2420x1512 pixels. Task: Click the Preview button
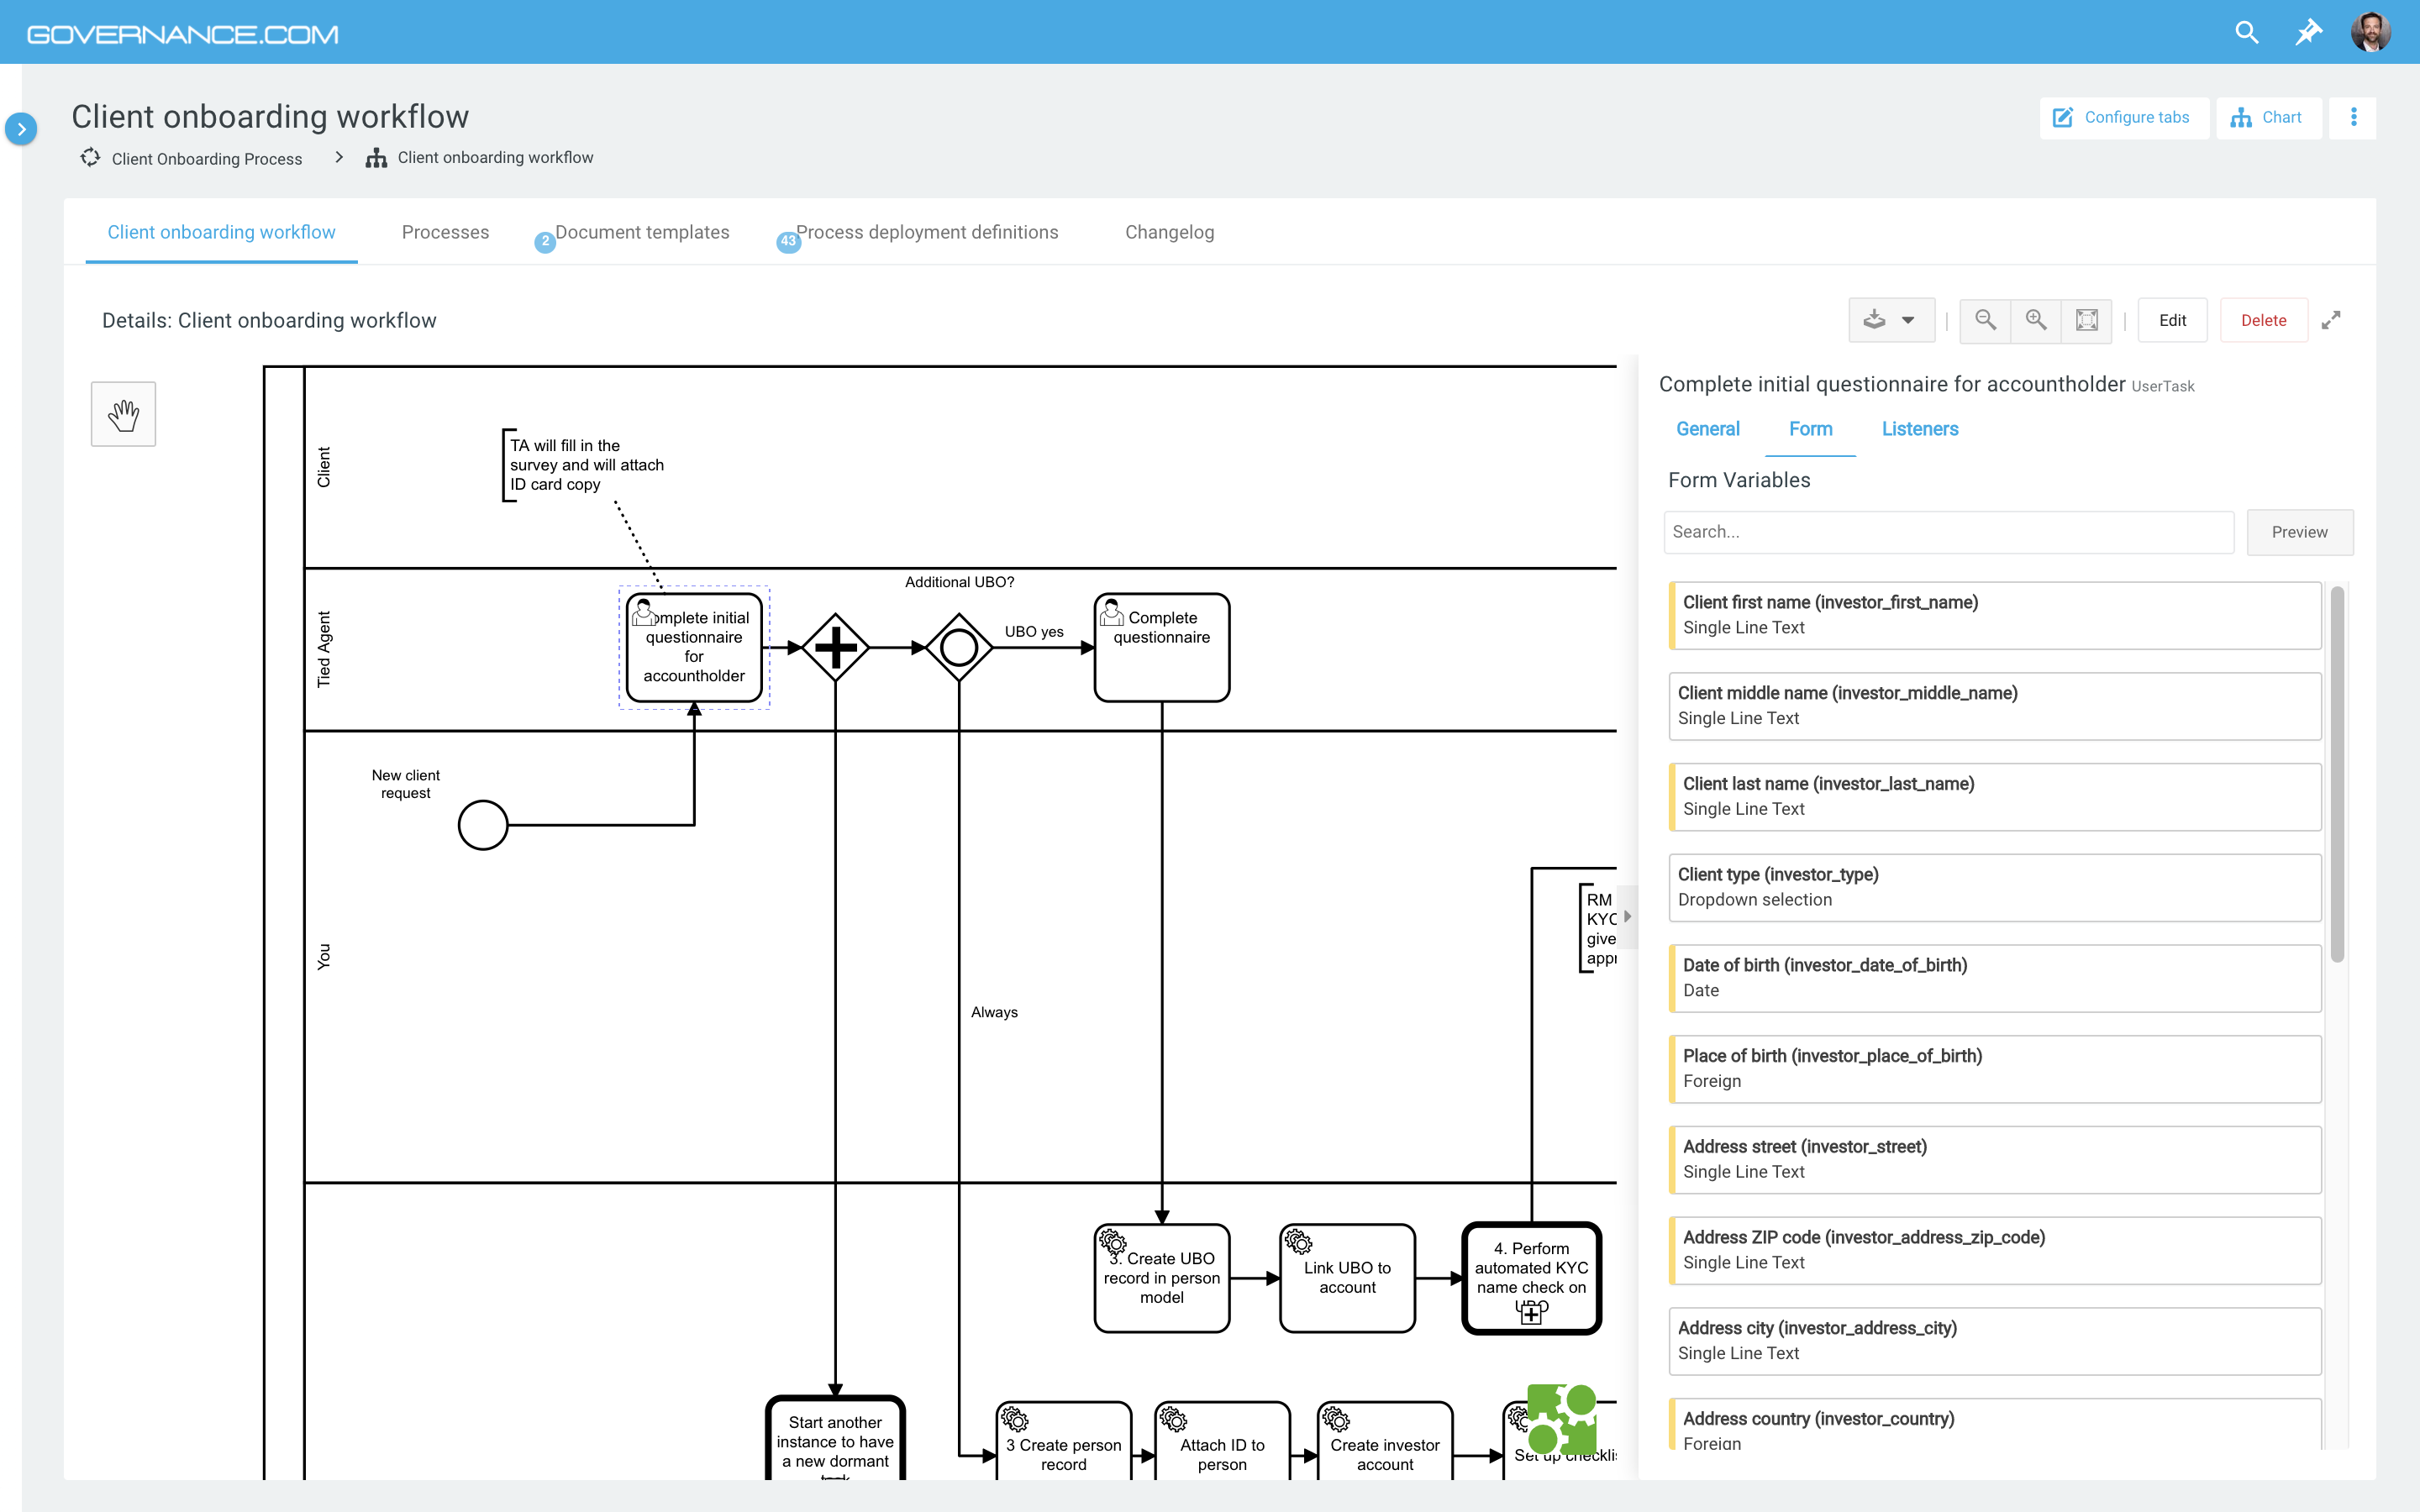click(x=2299, y=532)
